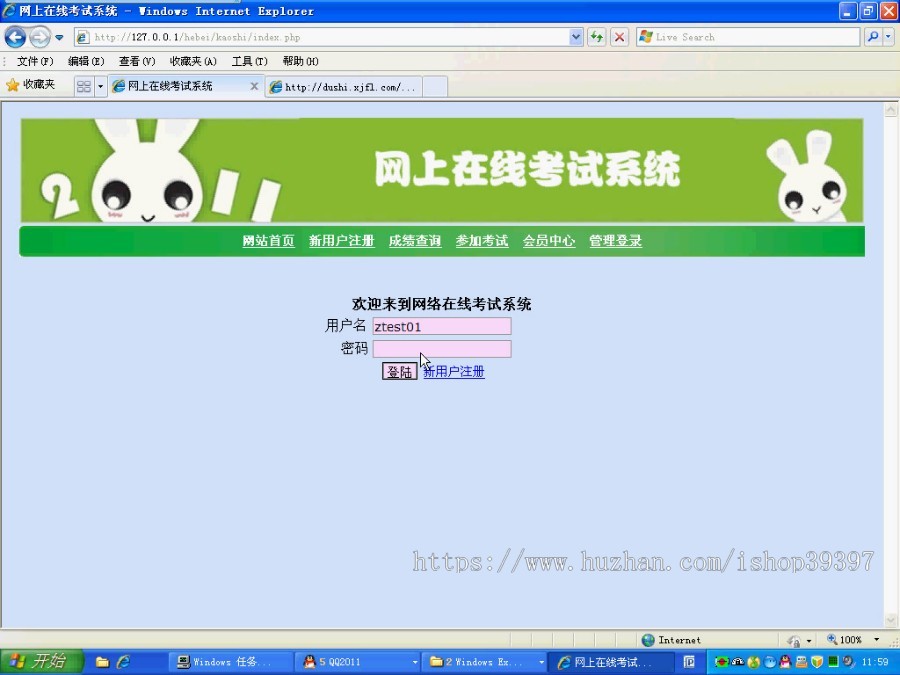
Task: Click the 管理登录 navigation link
Action: tap(615, 241)
